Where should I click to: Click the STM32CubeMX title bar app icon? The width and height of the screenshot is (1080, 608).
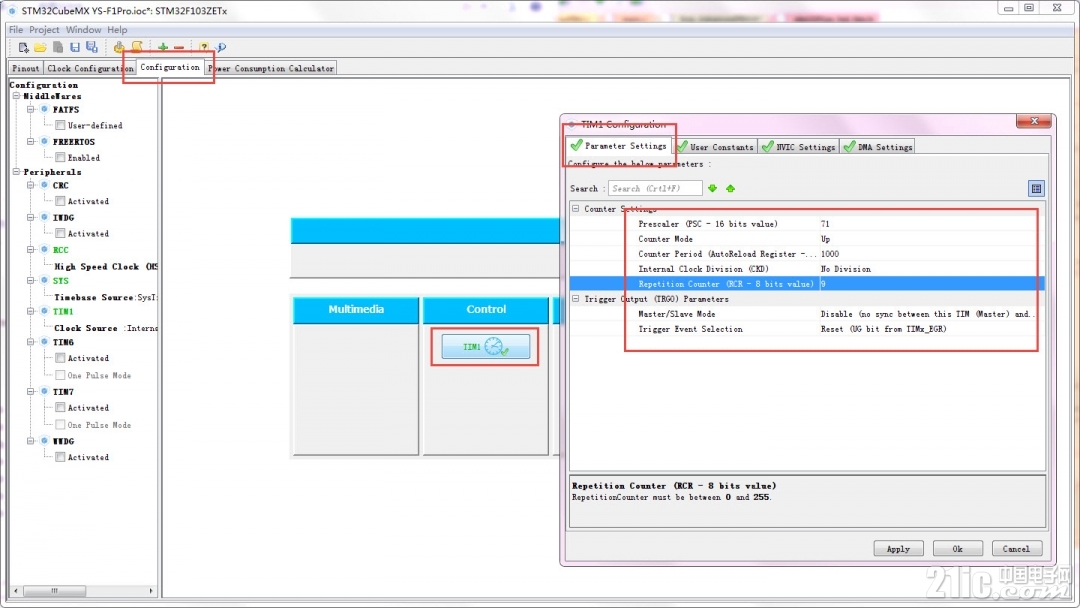coord(12,10)
